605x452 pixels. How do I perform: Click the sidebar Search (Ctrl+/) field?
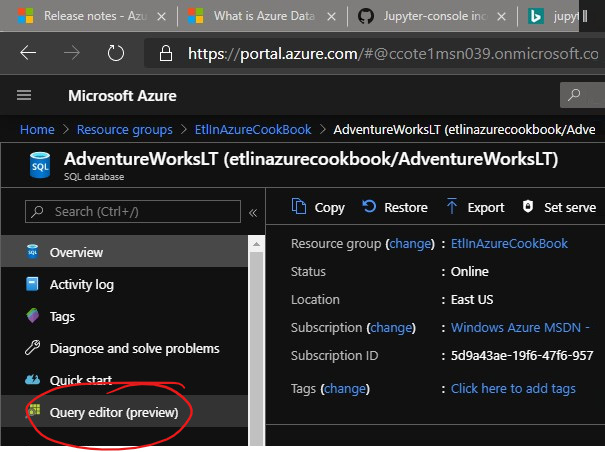tap(133, 212)
